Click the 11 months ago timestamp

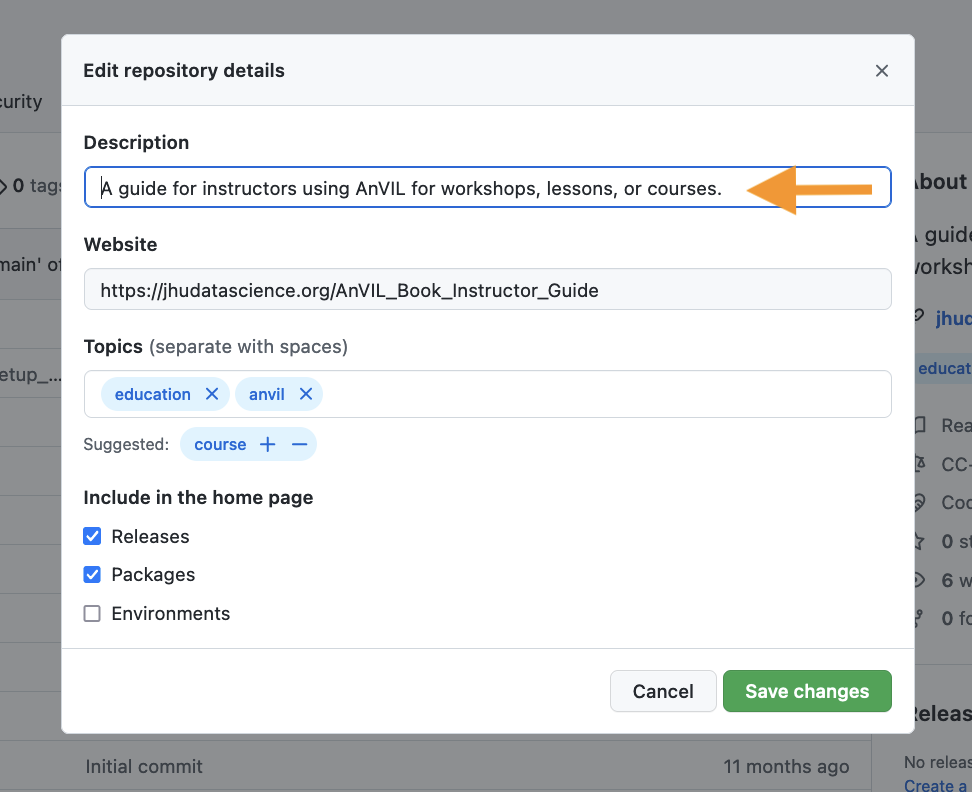[x=786, y=767]
